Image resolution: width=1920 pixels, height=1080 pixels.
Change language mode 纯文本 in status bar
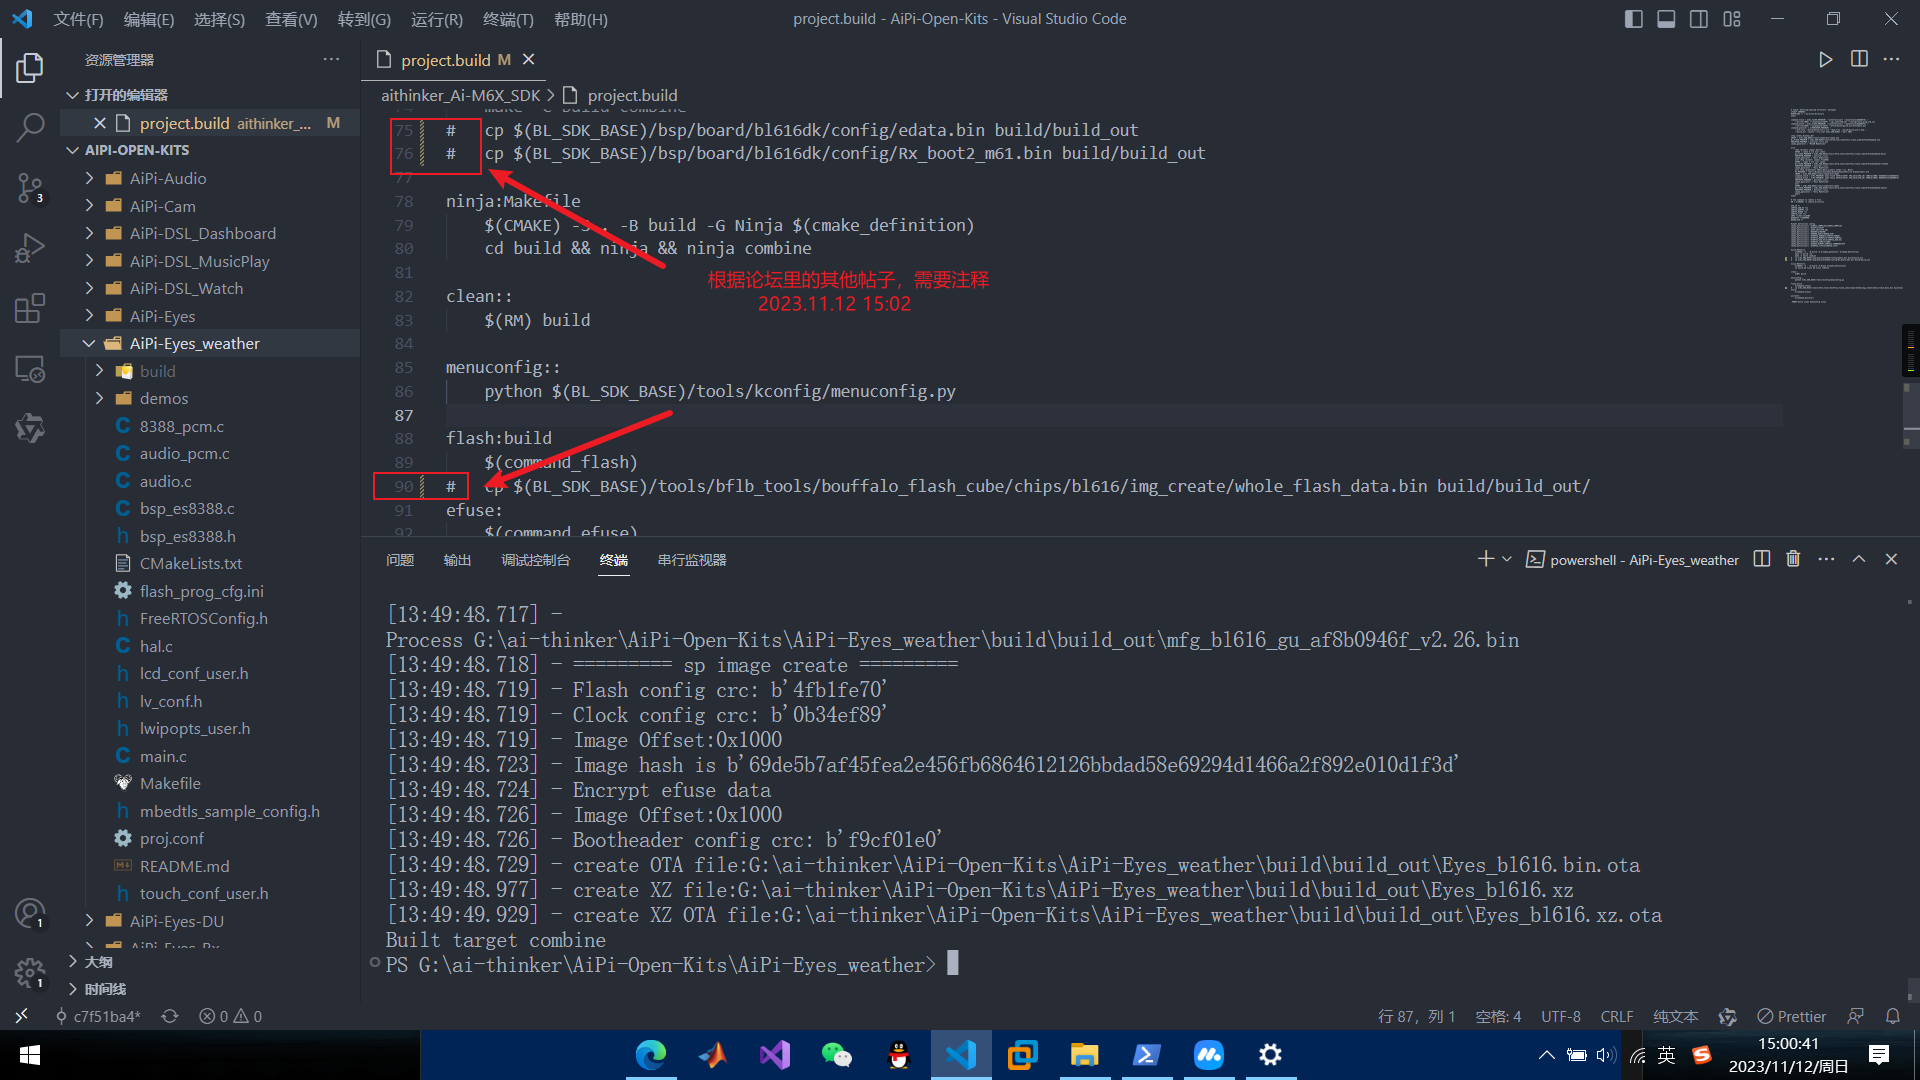[x=1676, y=1016]
